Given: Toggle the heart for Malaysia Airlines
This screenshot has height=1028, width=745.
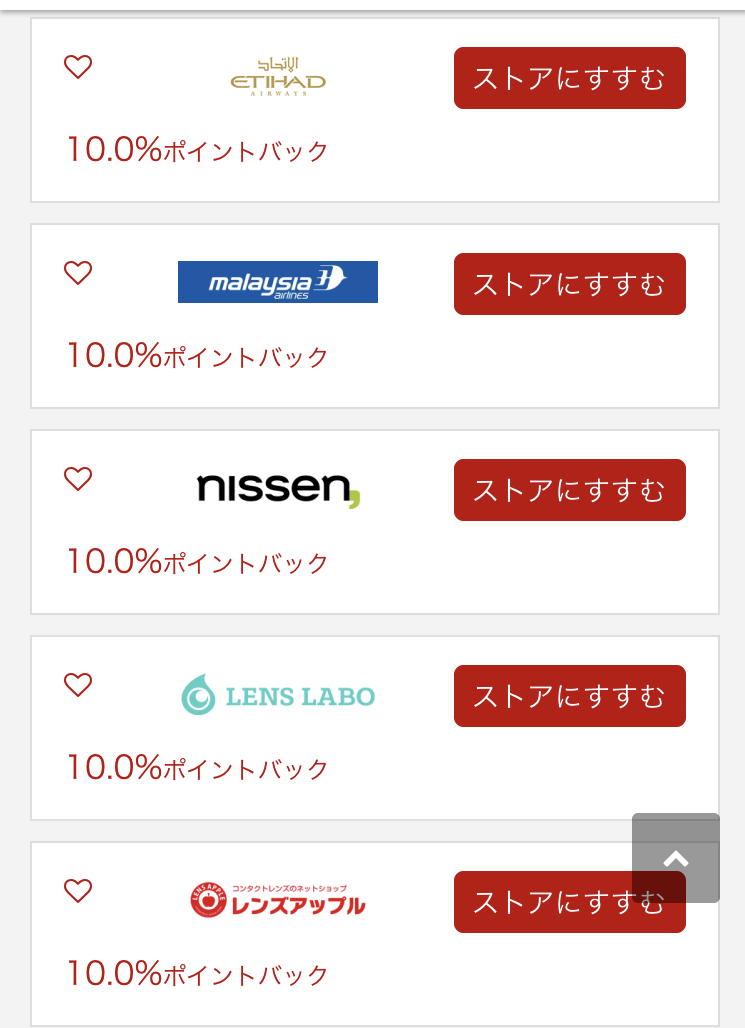Looking at the screenshot, I should pos(77,272).
